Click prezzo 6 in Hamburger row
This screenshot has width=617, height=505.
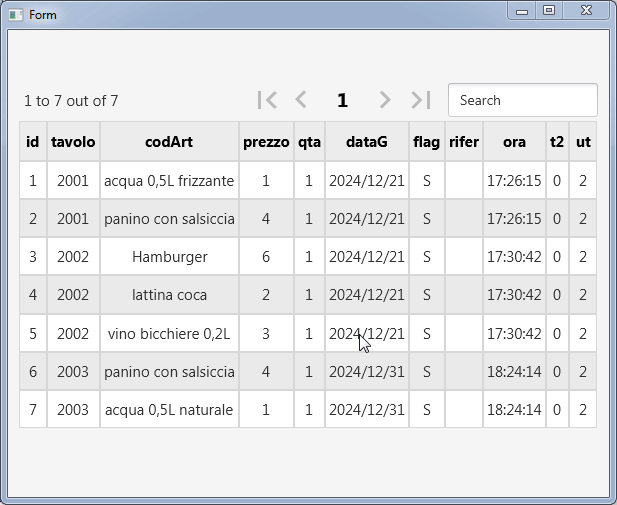point(266,257)
